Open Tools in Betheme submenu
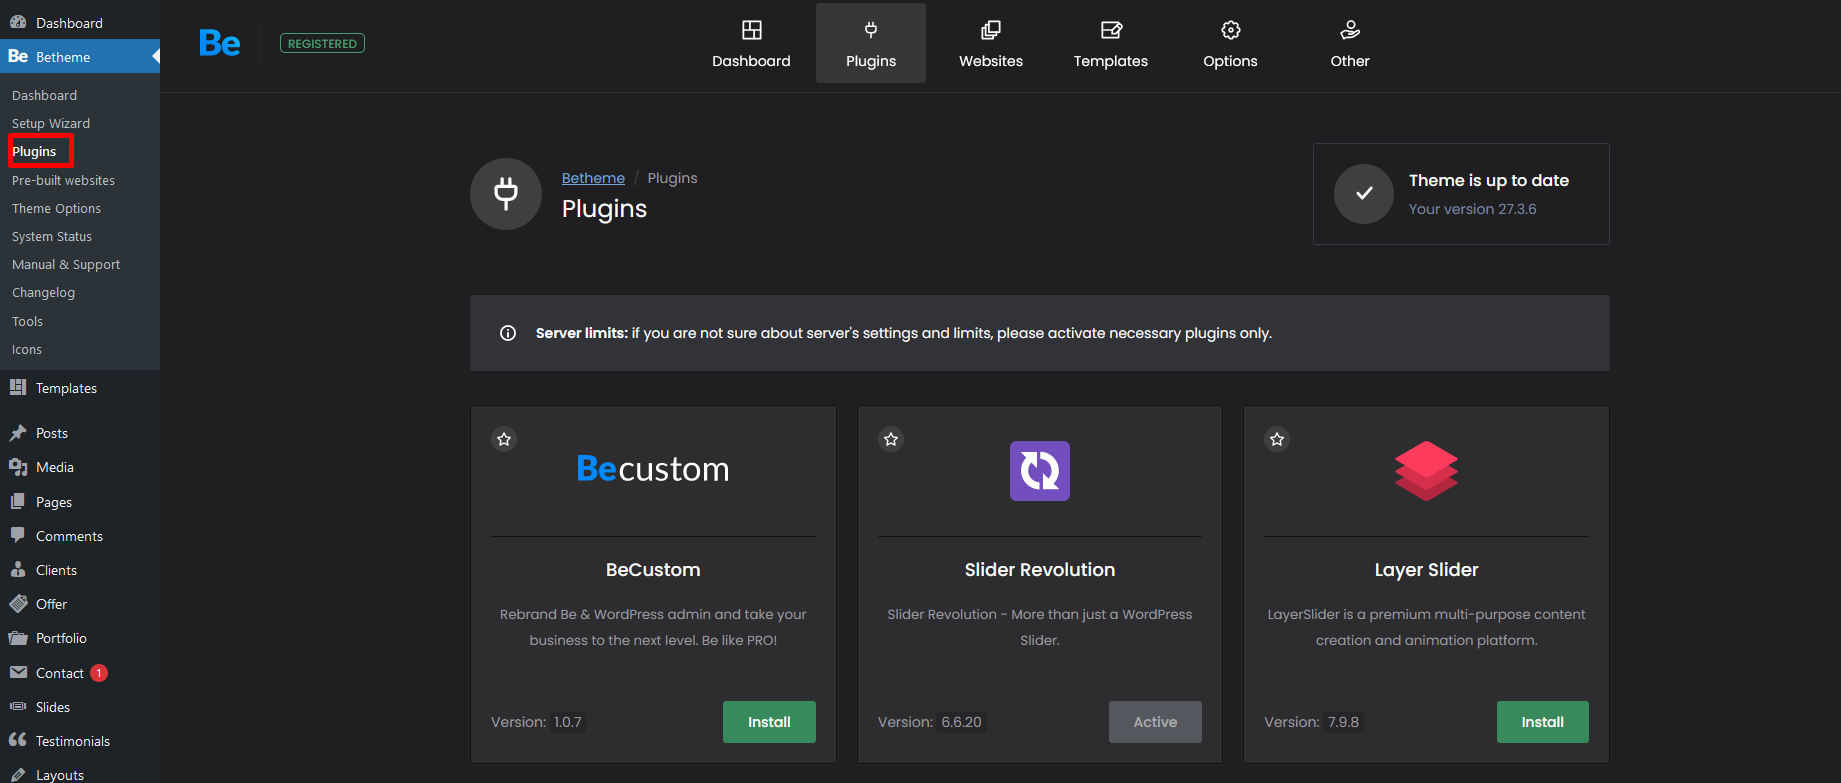Image resolution: width=1841 pixels, height=783 pixels. tap(27, 321)
